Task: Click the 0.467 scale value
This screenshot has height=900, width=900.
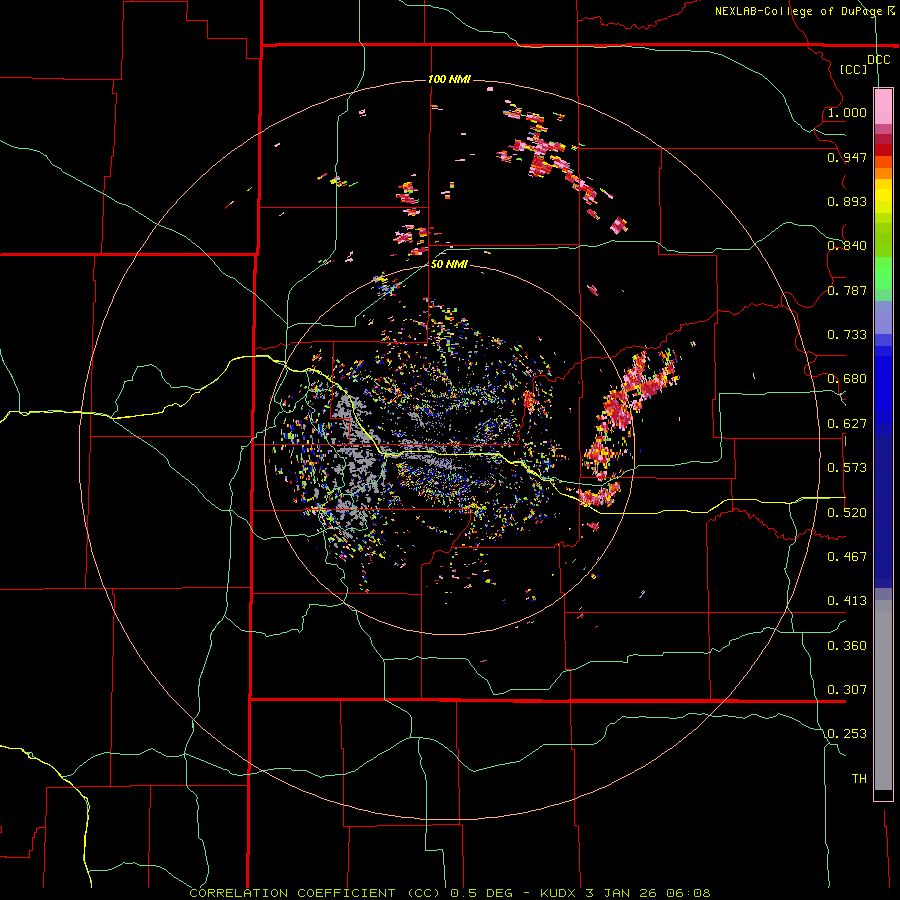Action: point(847,557)
